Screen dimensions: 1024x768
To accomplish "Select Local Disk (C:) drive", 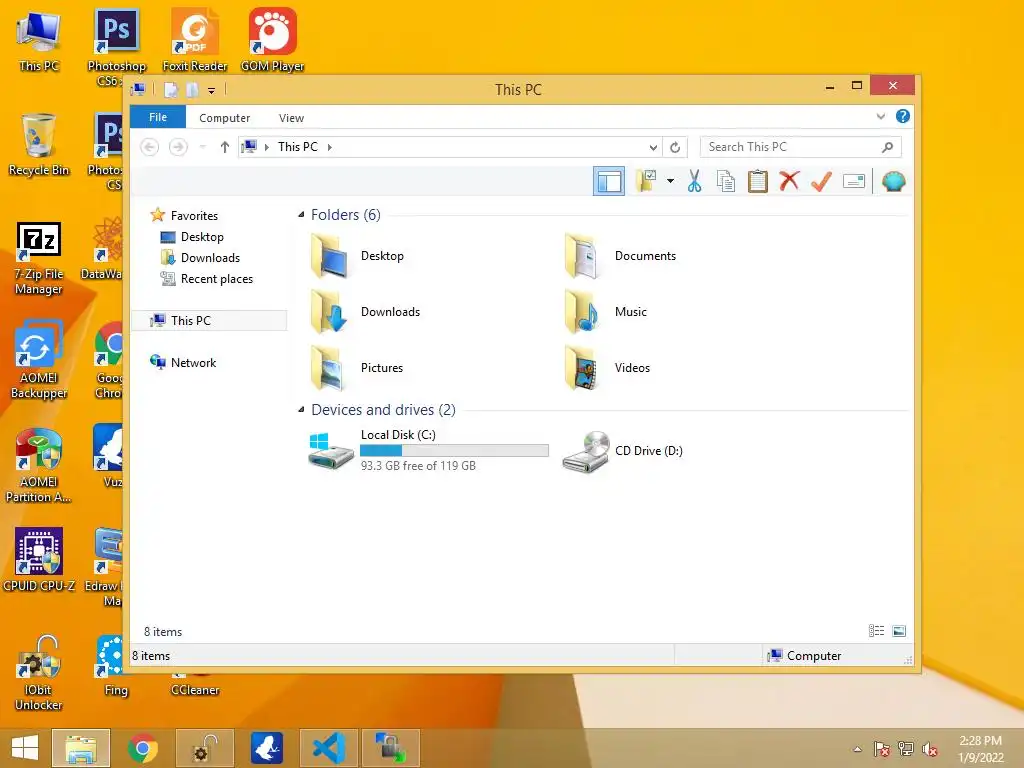I will pos(428,450).
